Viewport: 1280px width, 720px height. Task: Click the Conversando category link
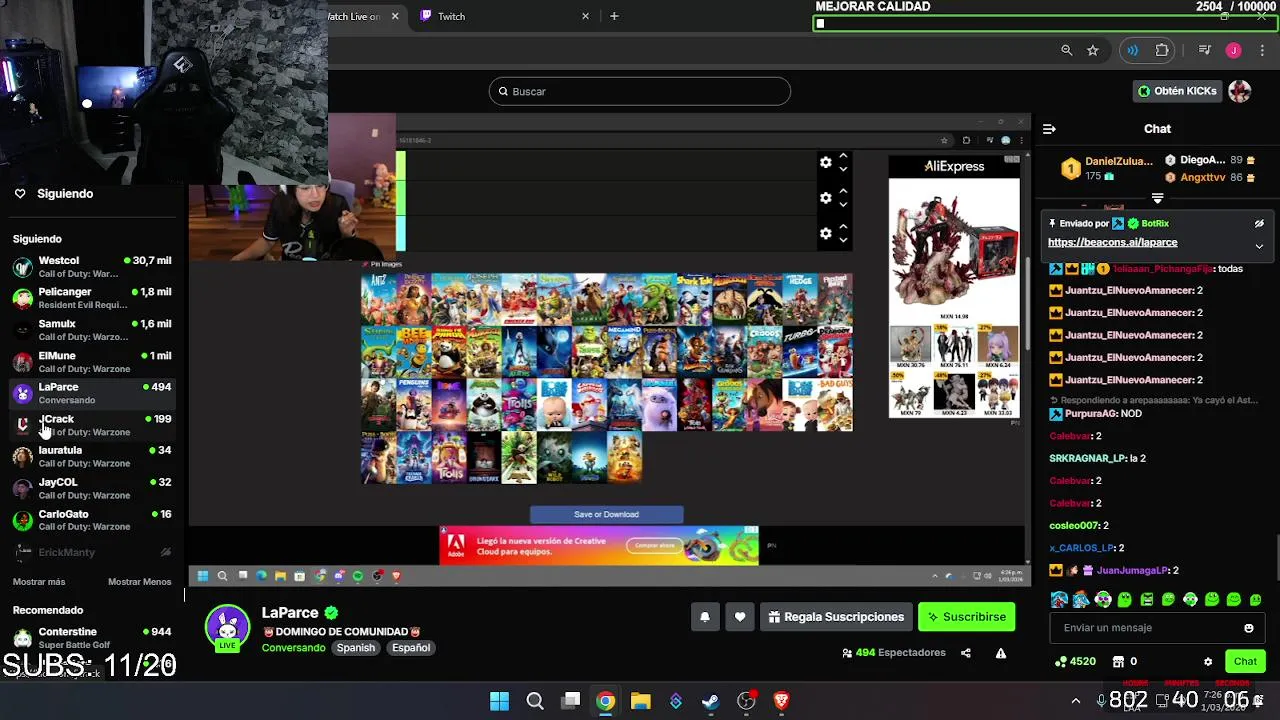pyautogui.click(x=293, y=648)
